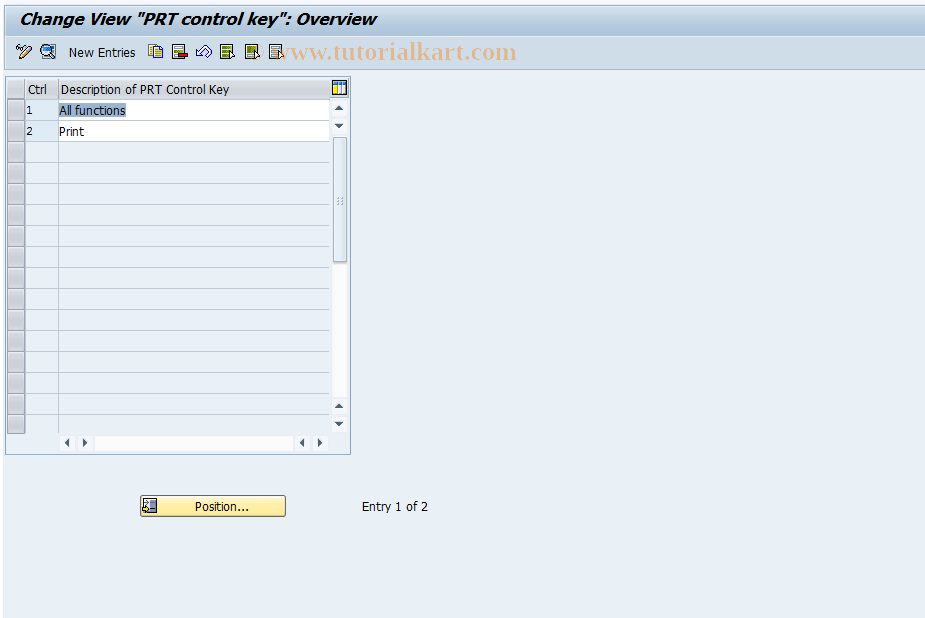This screenshot has width=925, height=618.
Task: Click bottom scroll-up arrow of table
Action: (x=339, y=406)
